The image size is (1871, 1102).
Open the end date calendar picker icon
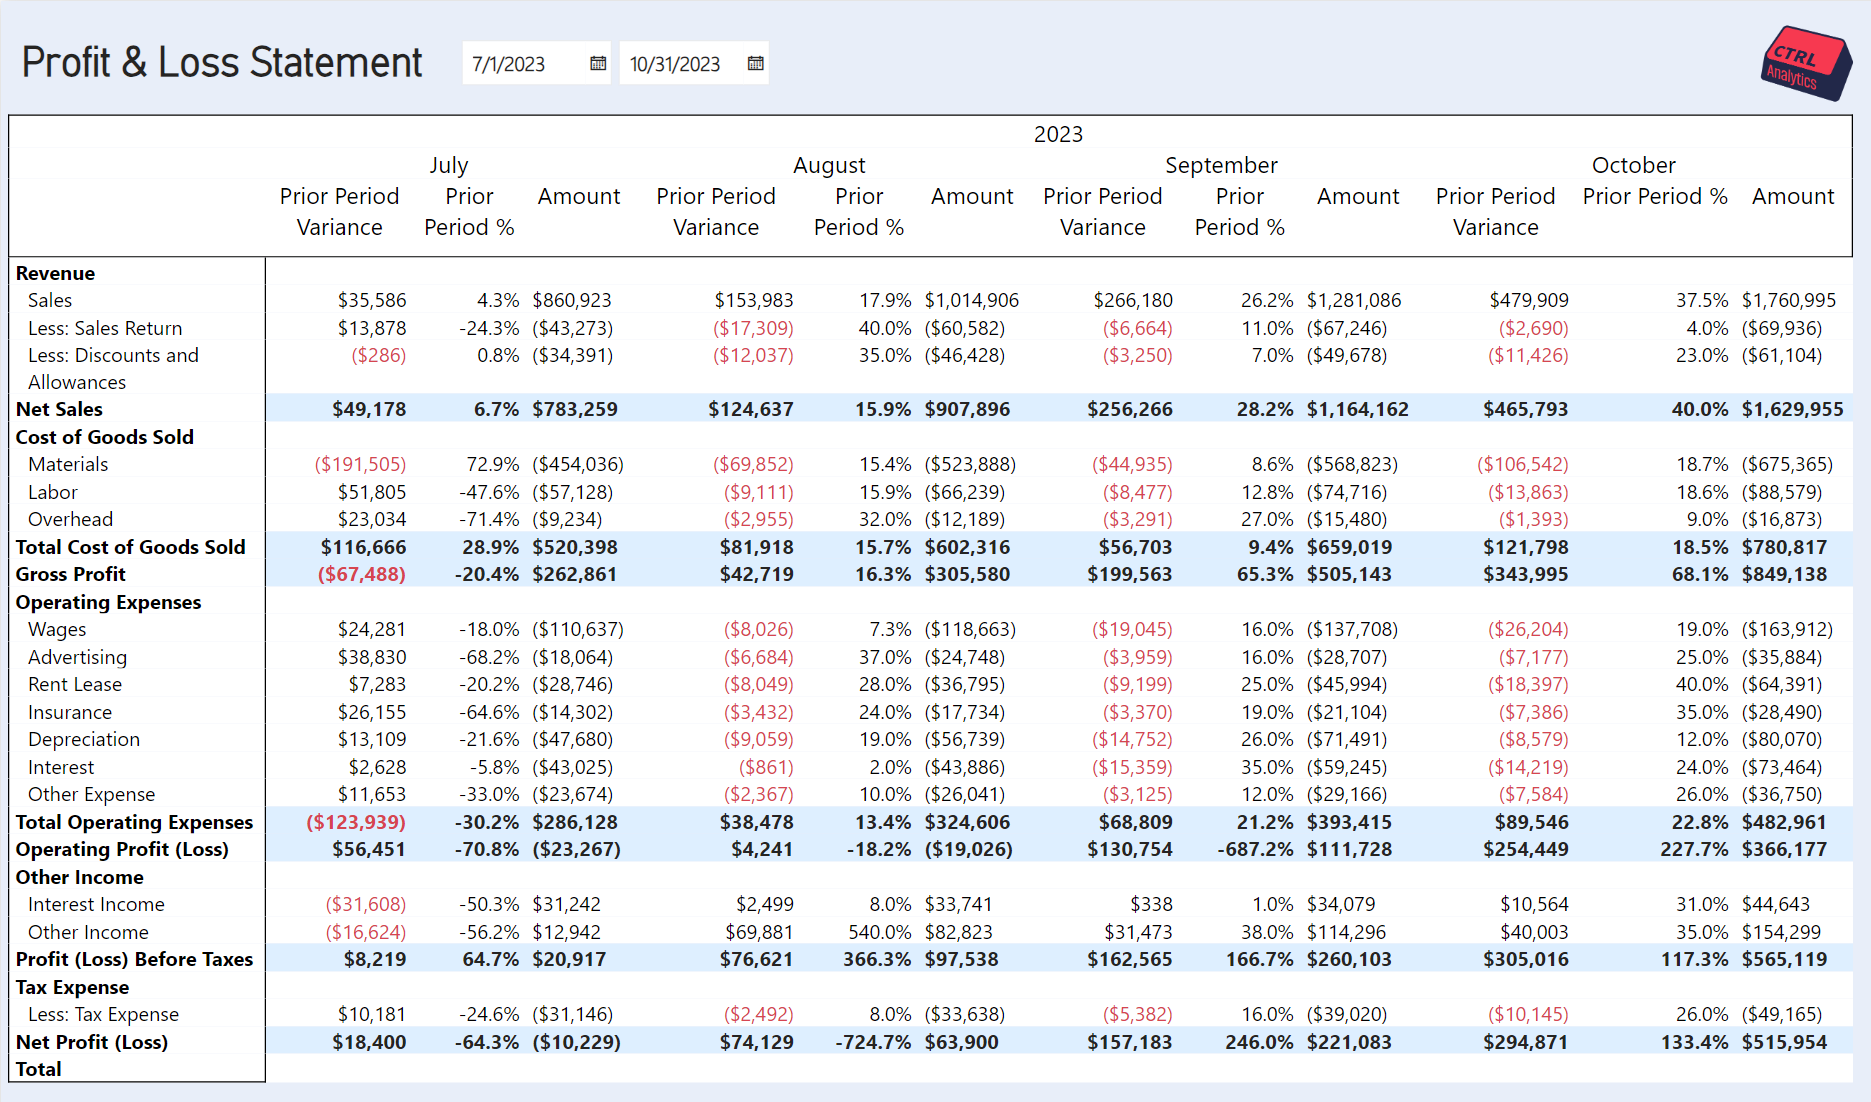pyautogui.click(x=756, y=64)
